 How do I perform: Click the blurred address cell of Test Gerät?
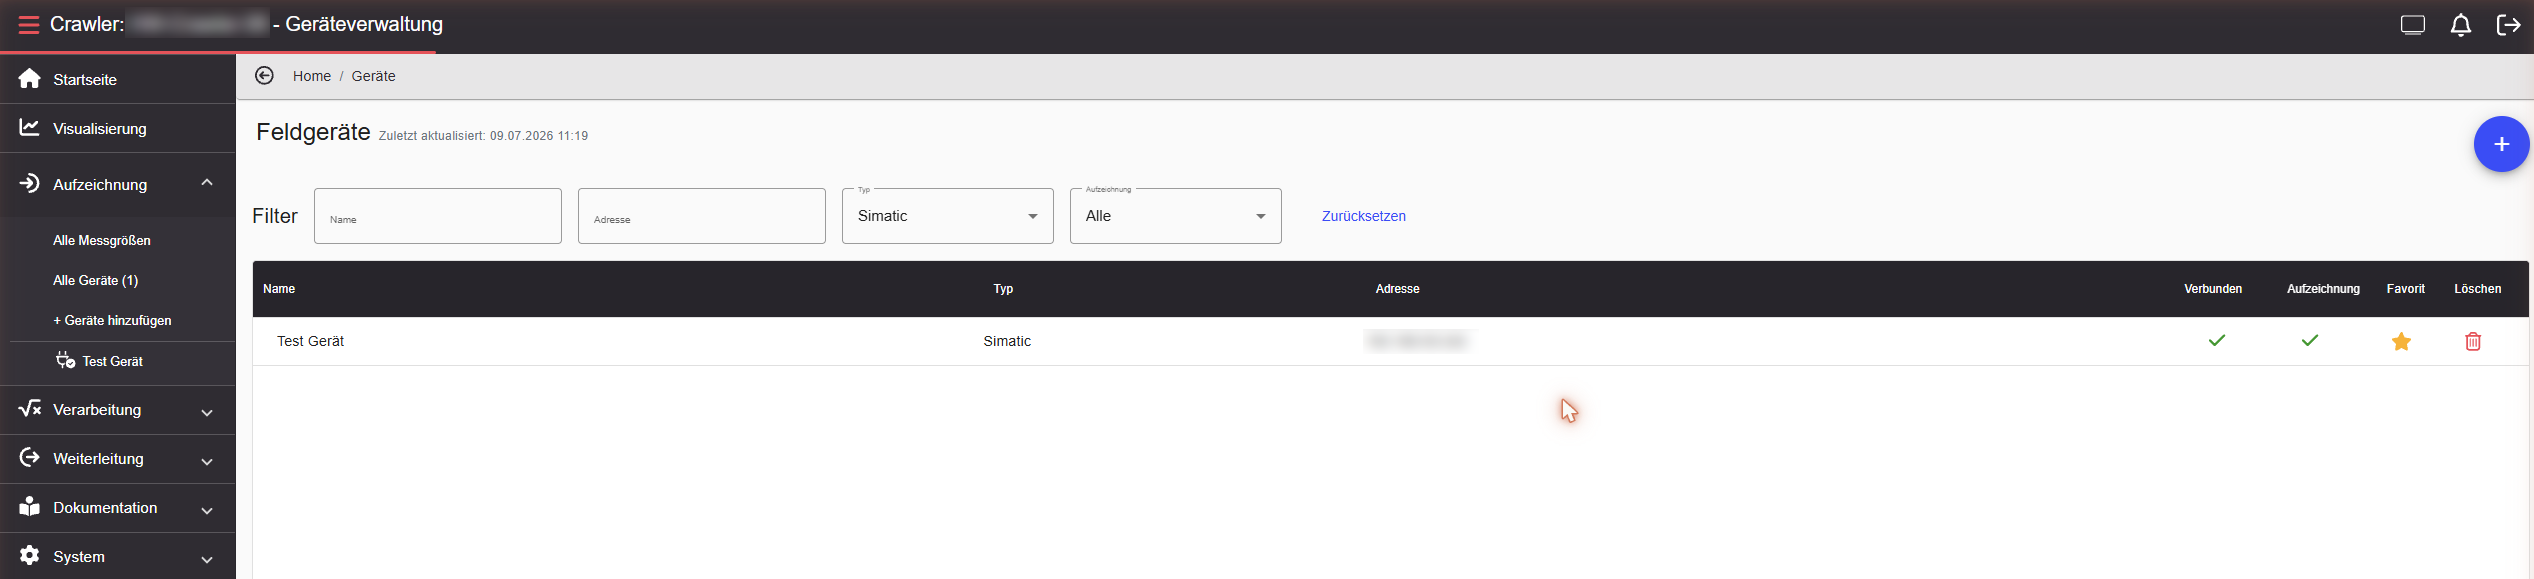coord(1417,341)
